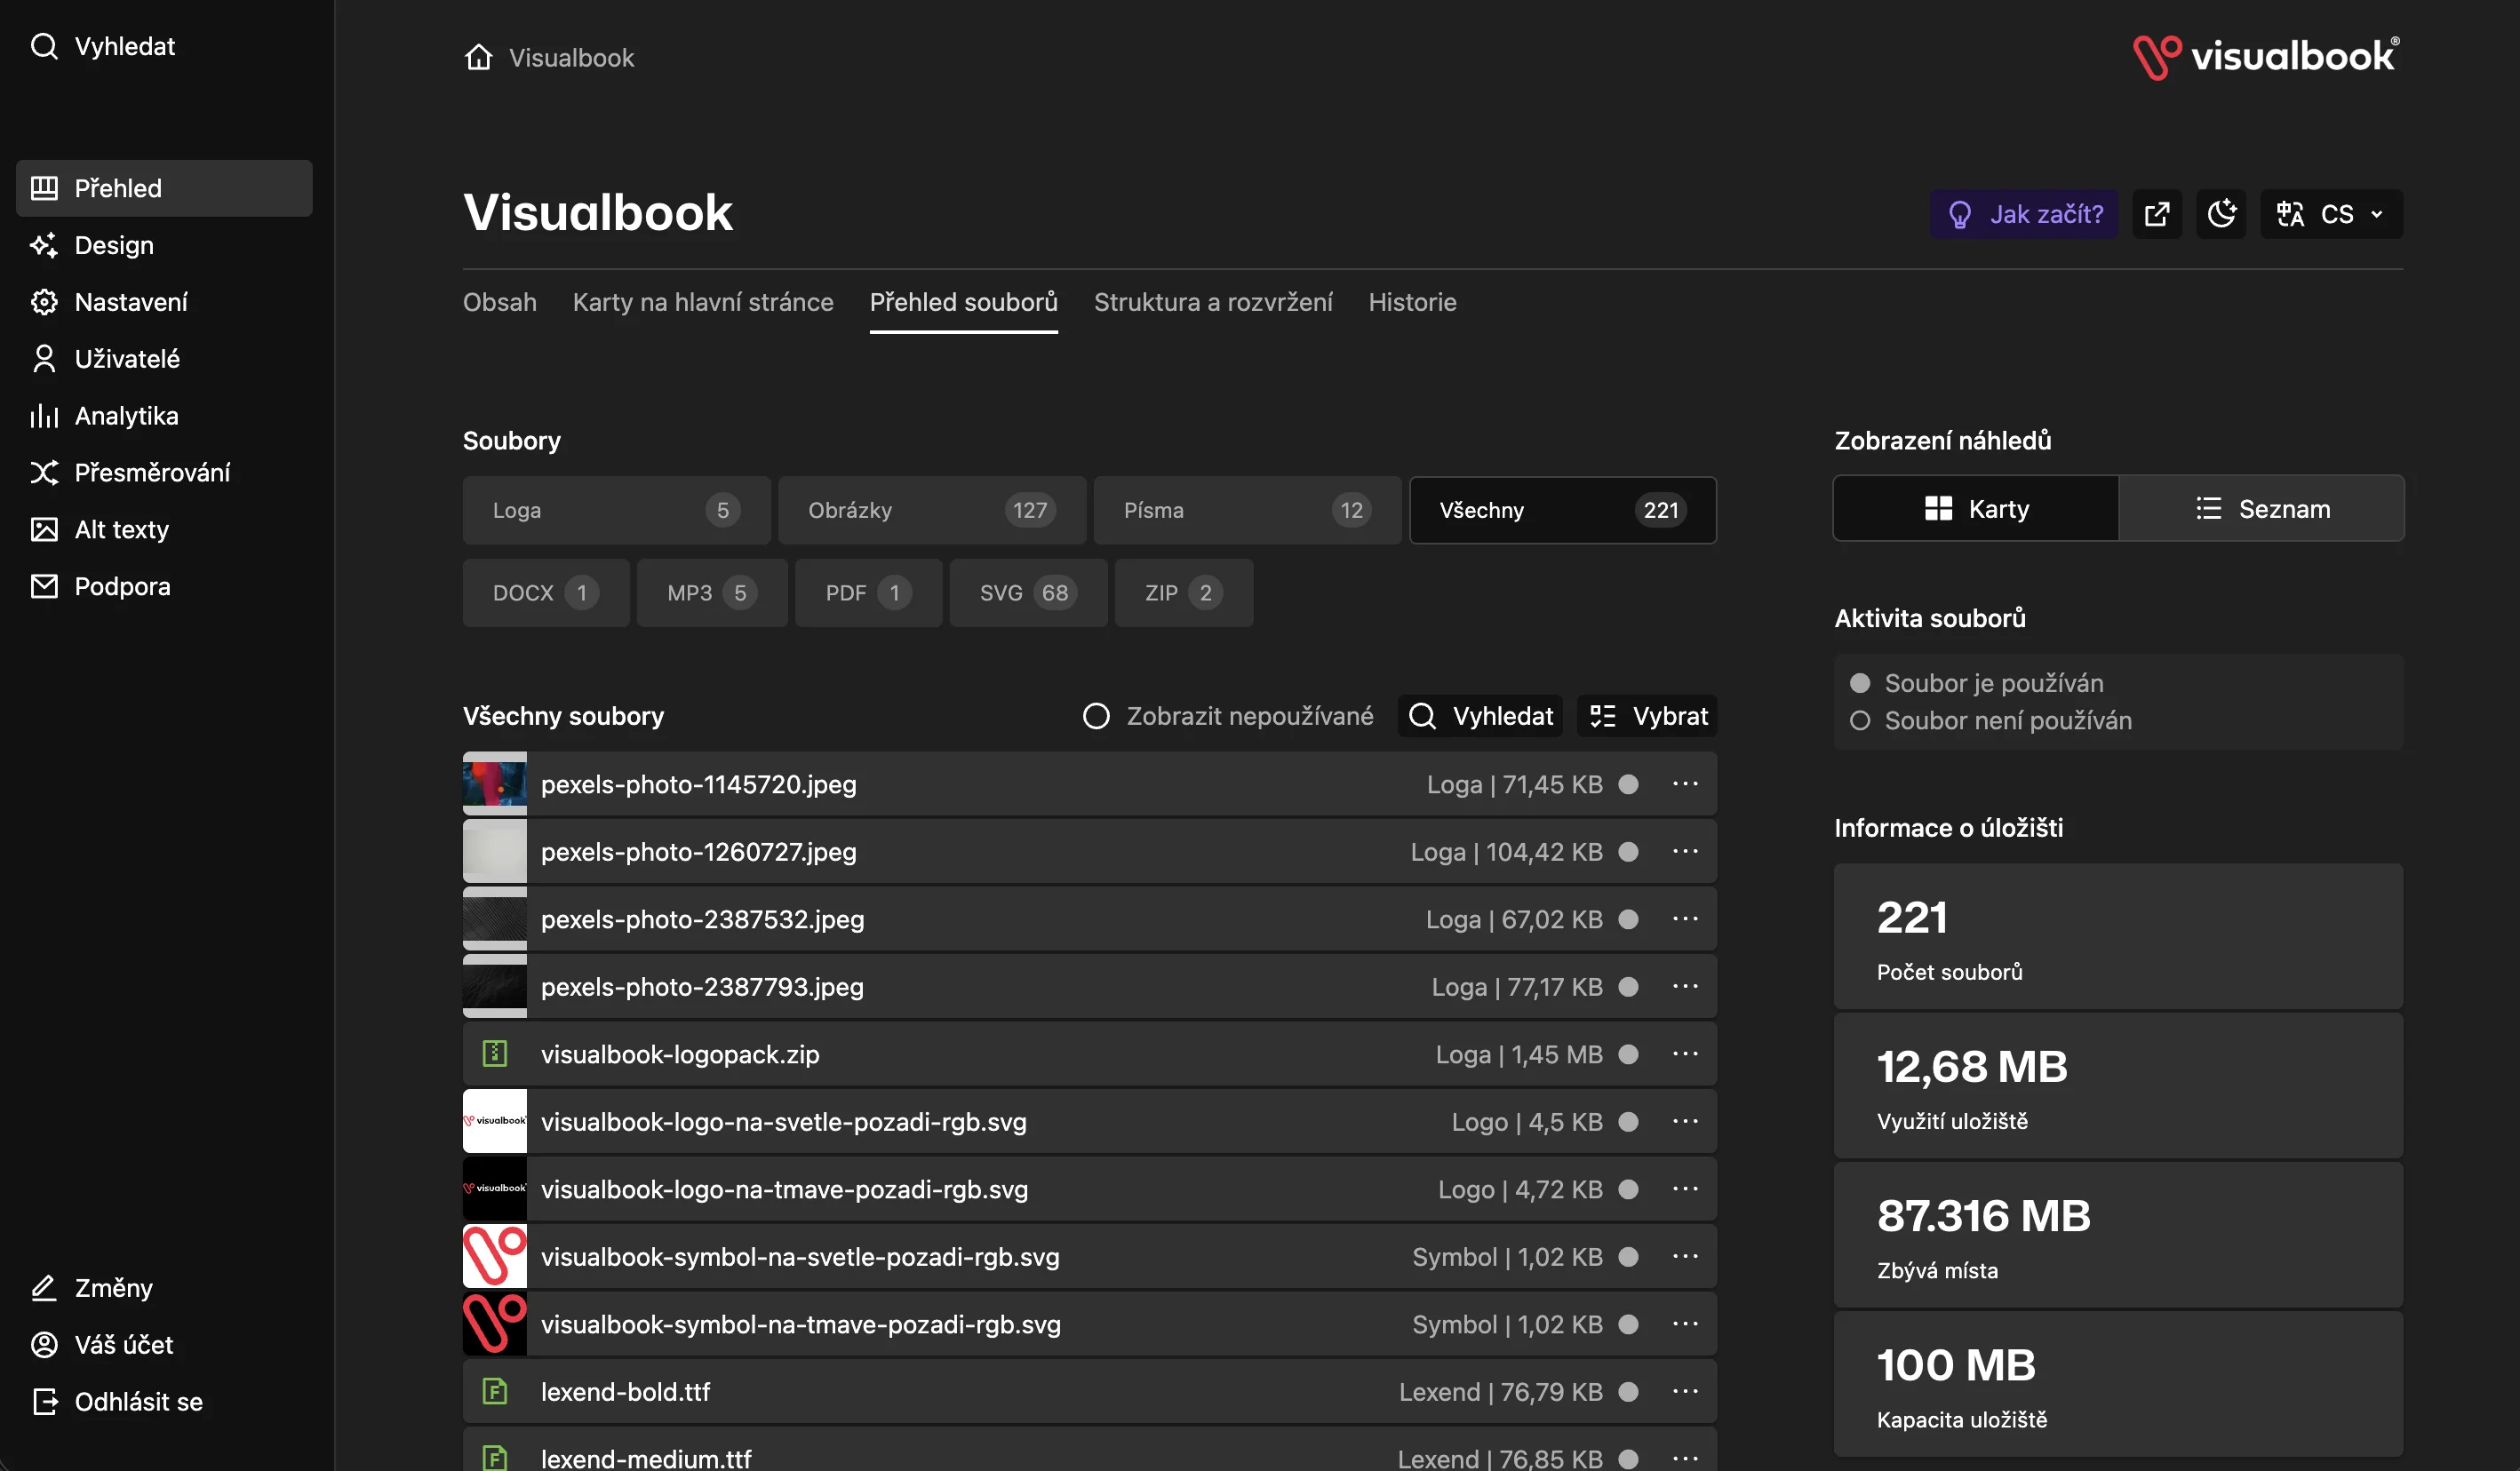Click usage status dot of pexels-photo-2387532.jpeg
This screenshot has width=2520, height=1471.
(1628, 919)
